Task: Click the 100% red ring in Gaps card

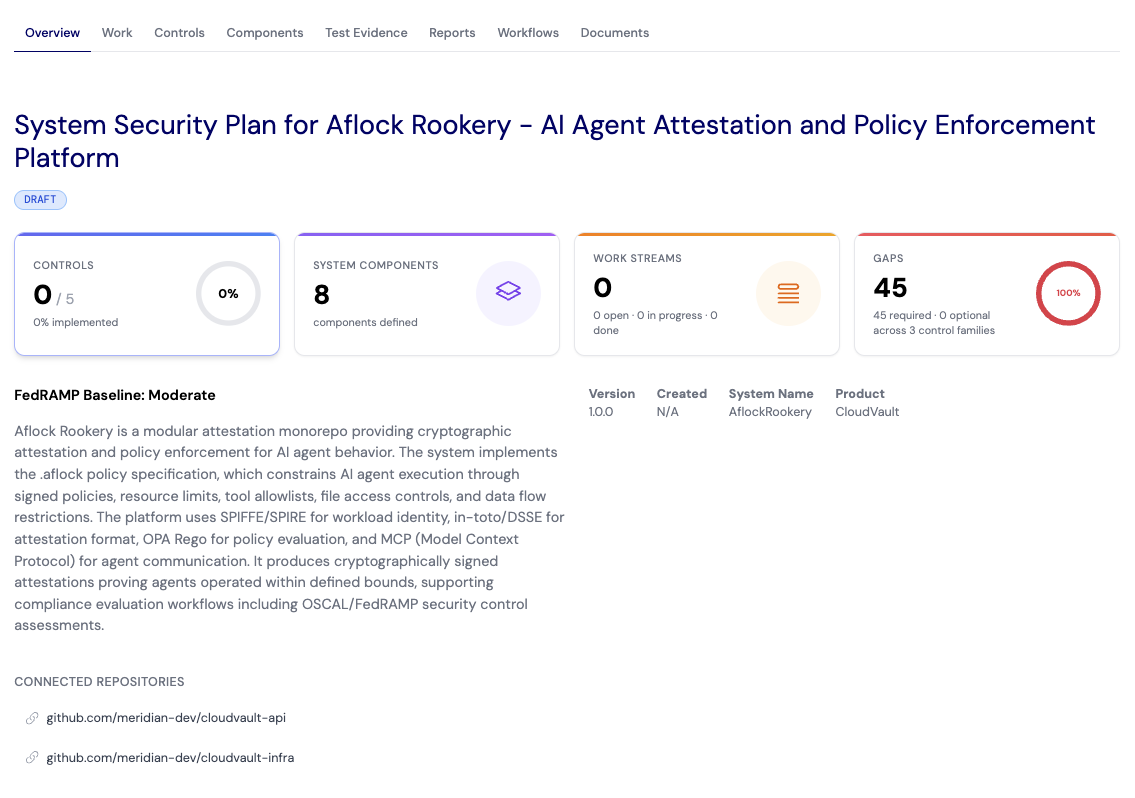Action: pyautogui.click(x=1068, y=293)
